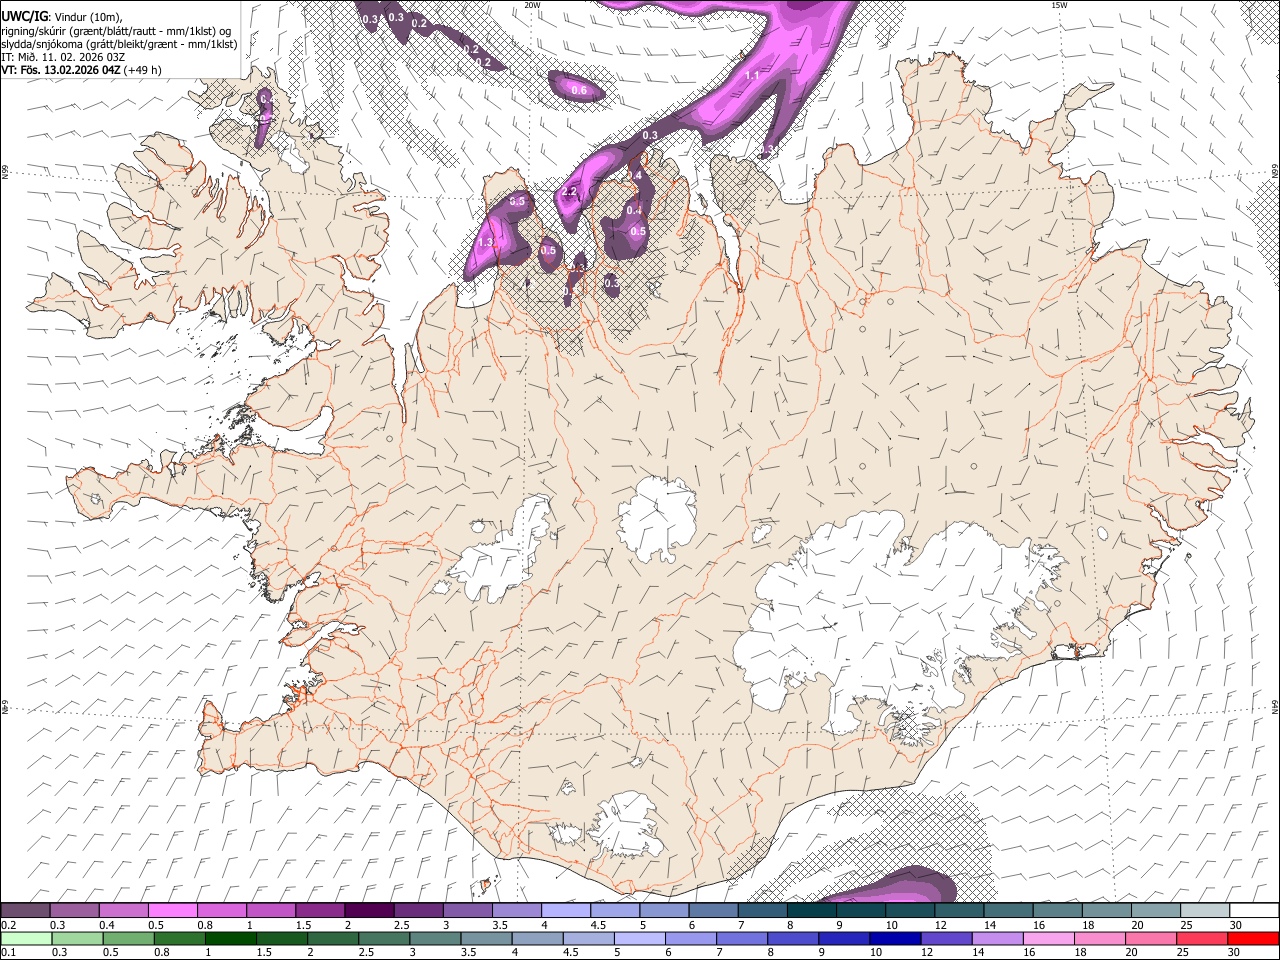Click the Mýrdalsjökull glacier near the south coast
The height and width of the screenshot is (960, 1280).
coord(626,825)
